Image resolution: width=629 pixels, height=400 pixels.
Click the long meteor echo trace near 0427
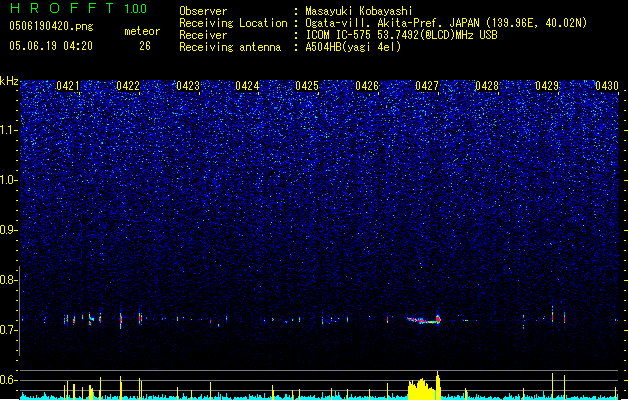tap(424, 320)
